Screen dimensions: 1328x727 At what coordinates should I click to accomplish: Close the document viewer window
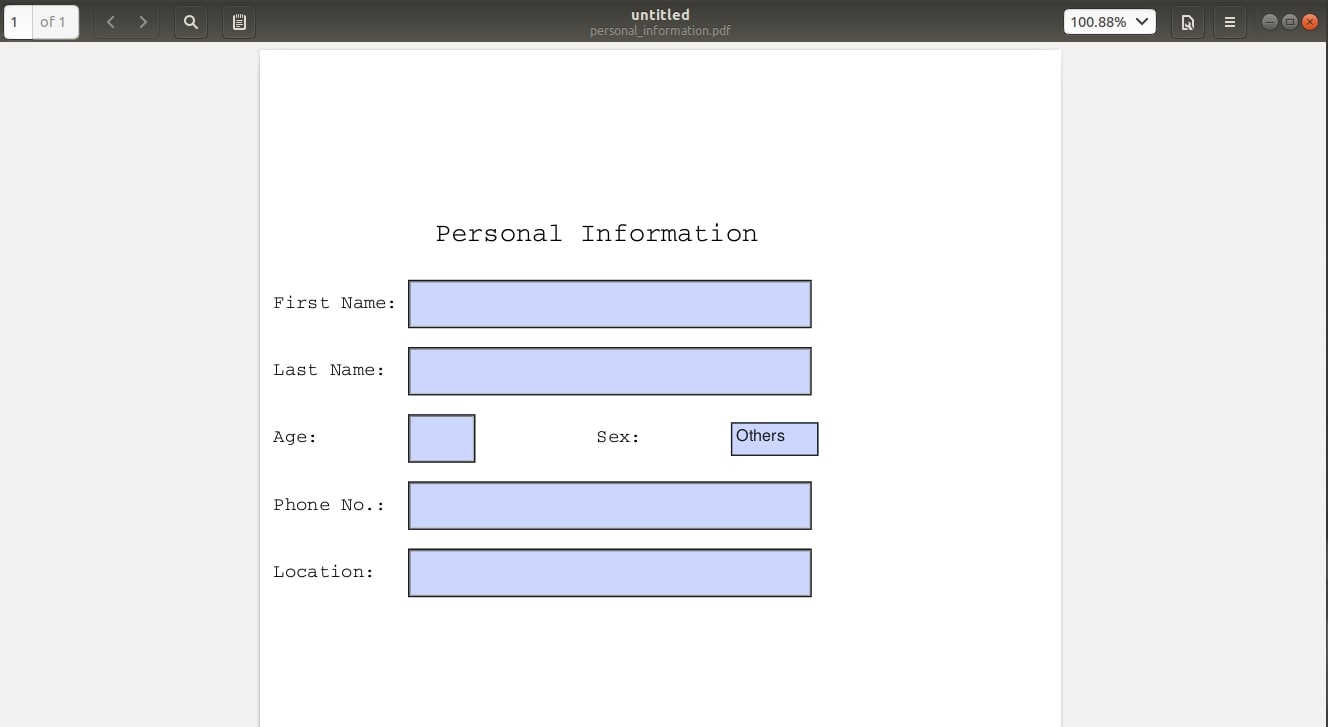[x=1310, y=22]
